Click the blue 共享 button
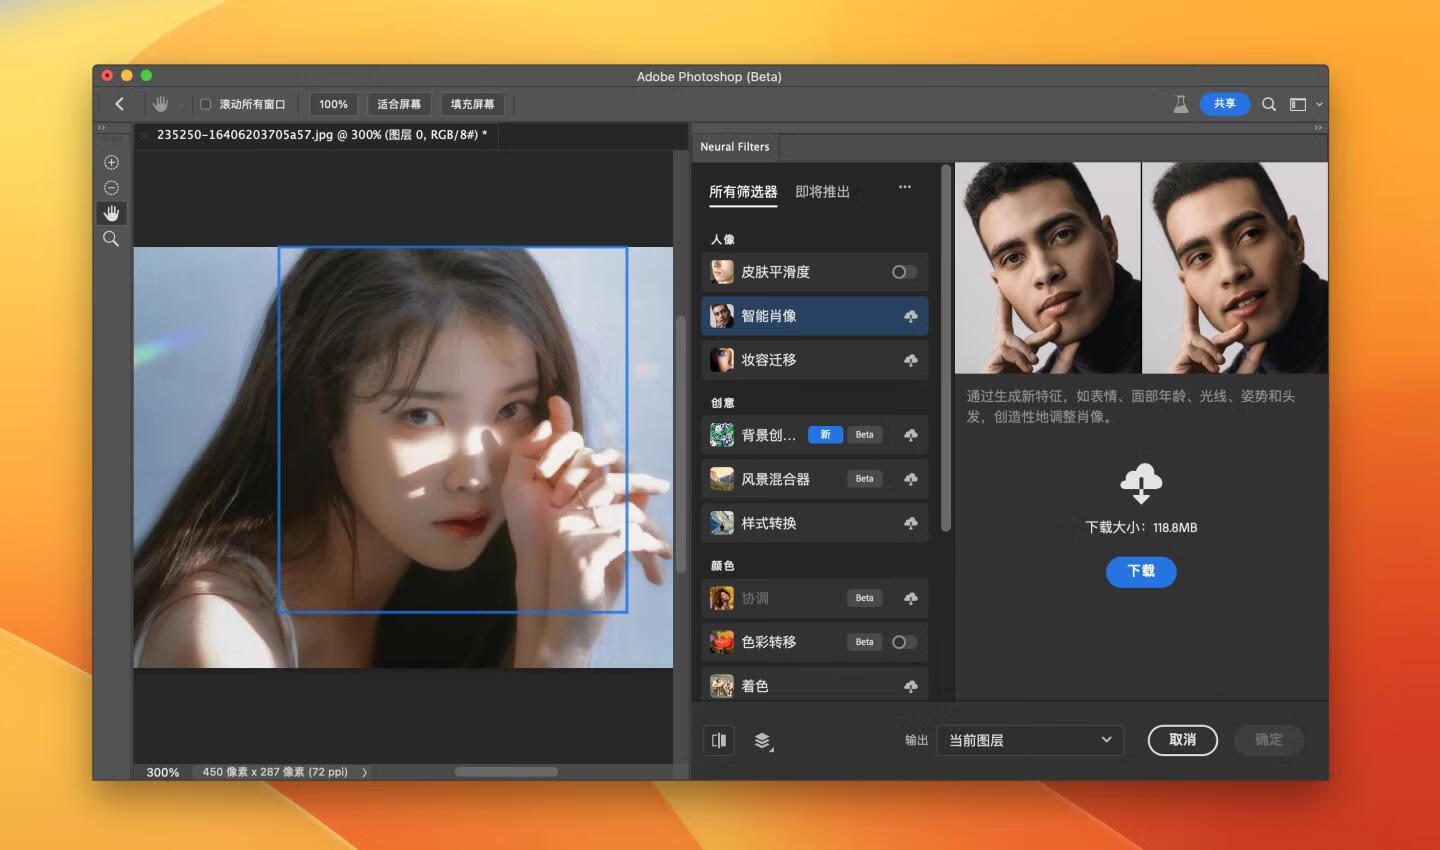The image size is (1440, 850). pos(1225,103)
